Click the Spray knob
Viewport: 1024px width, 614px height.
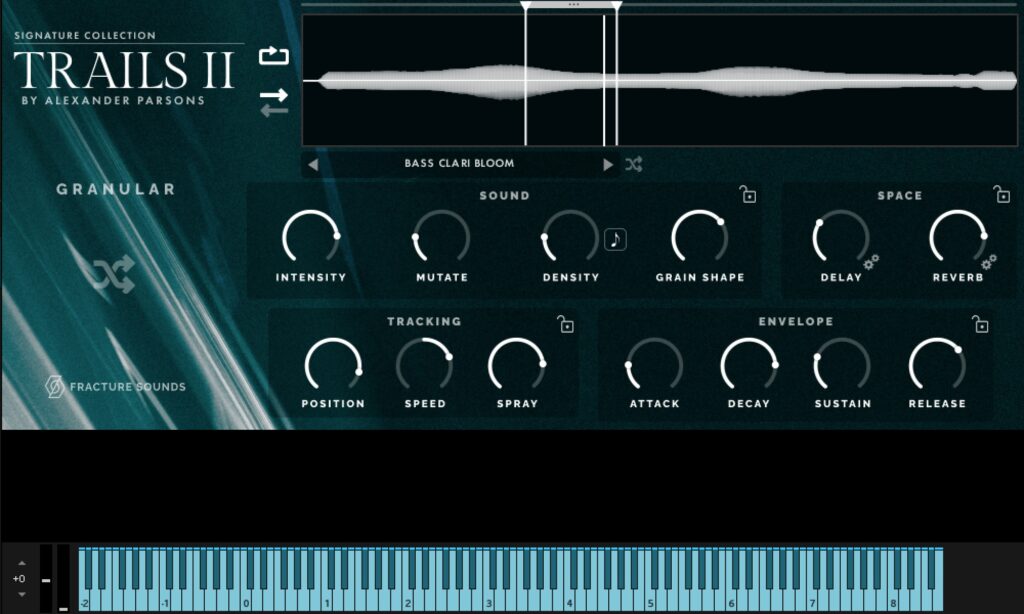pyautogui.click(x=517, y=366)
